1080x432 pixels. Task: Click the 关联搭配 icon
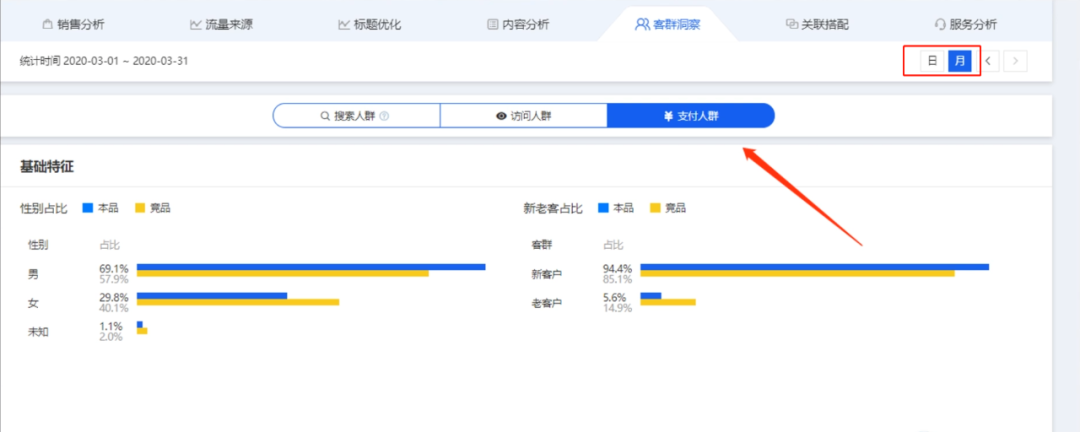[x=791, y=25]
